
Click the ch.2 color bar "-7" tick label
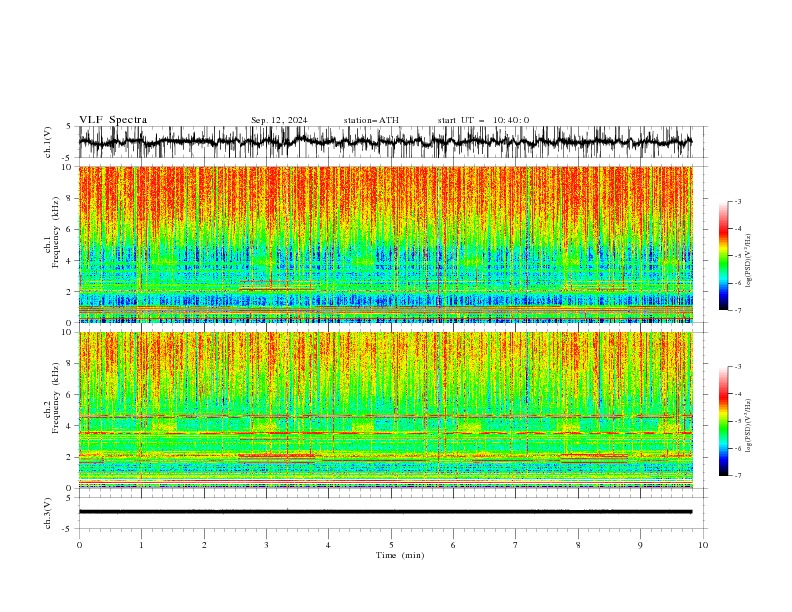click(738, 476)
